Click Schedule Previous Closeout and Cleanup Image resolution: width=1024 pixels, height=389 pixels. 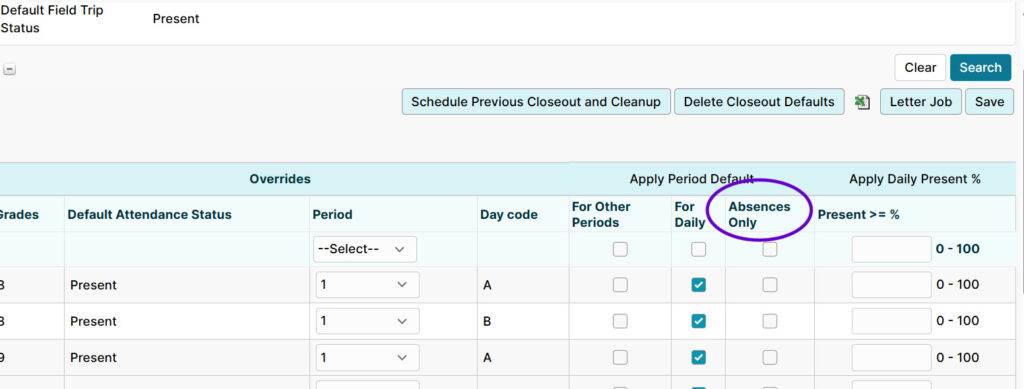(x=536, y=102)
